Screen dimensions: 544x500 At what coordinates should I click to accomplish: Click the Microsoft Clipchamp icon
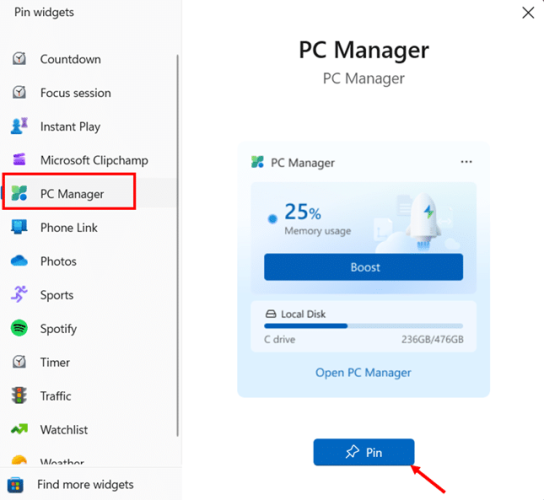pos(19,160)
